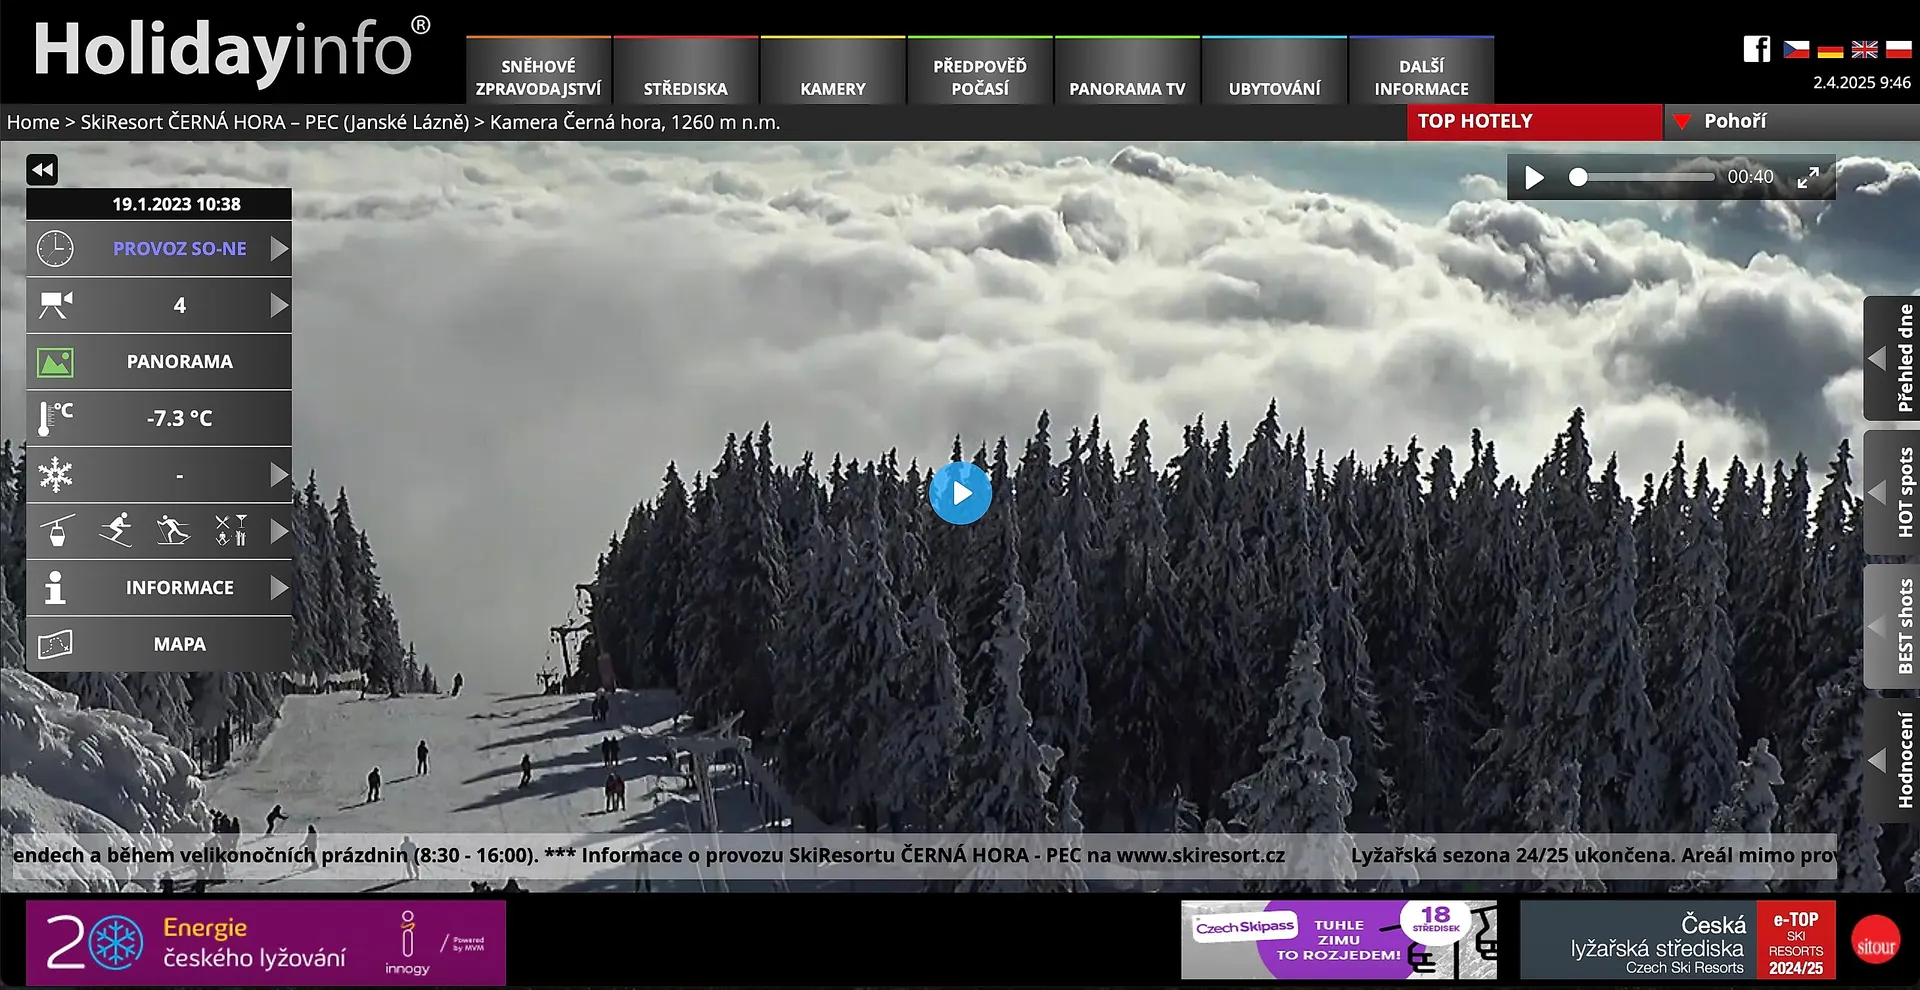The image size is (1920, 990).
Task: Open the PŘEDPOVĚĎ POČASÍ menu tab
Action: pyautogui.click(x=979, y=78)
